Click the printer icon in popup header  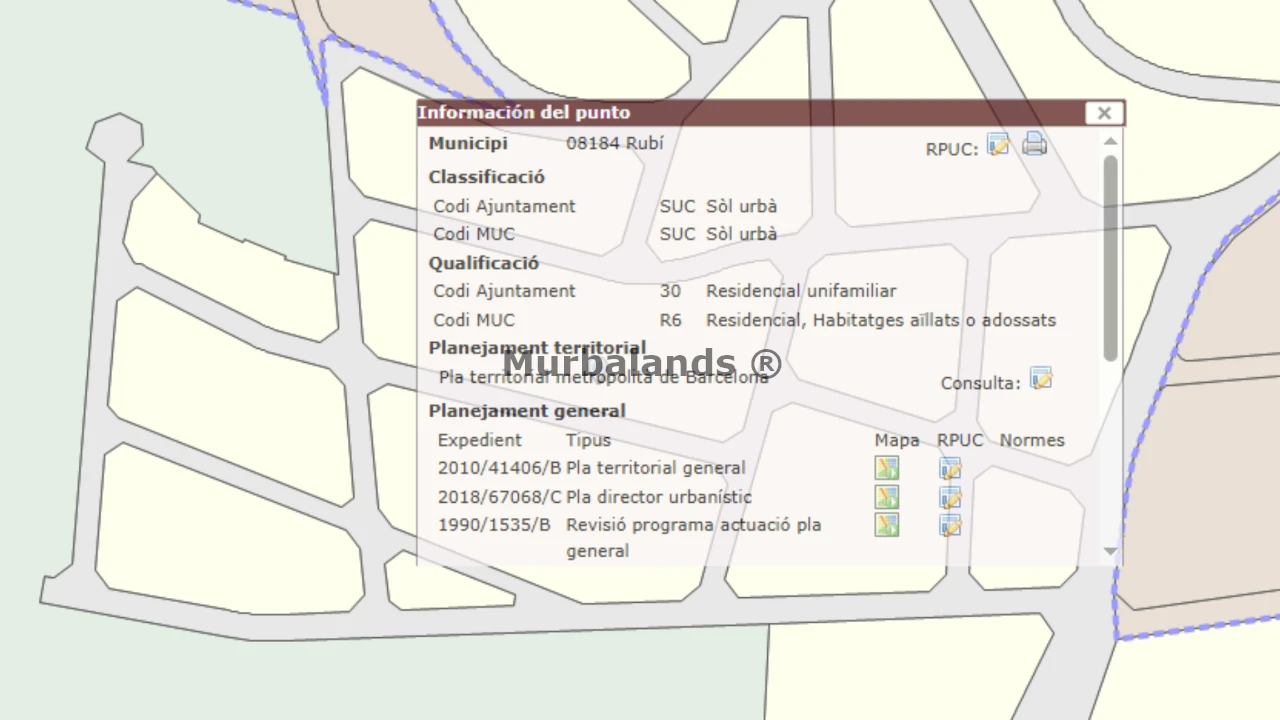pos(1034,145)
